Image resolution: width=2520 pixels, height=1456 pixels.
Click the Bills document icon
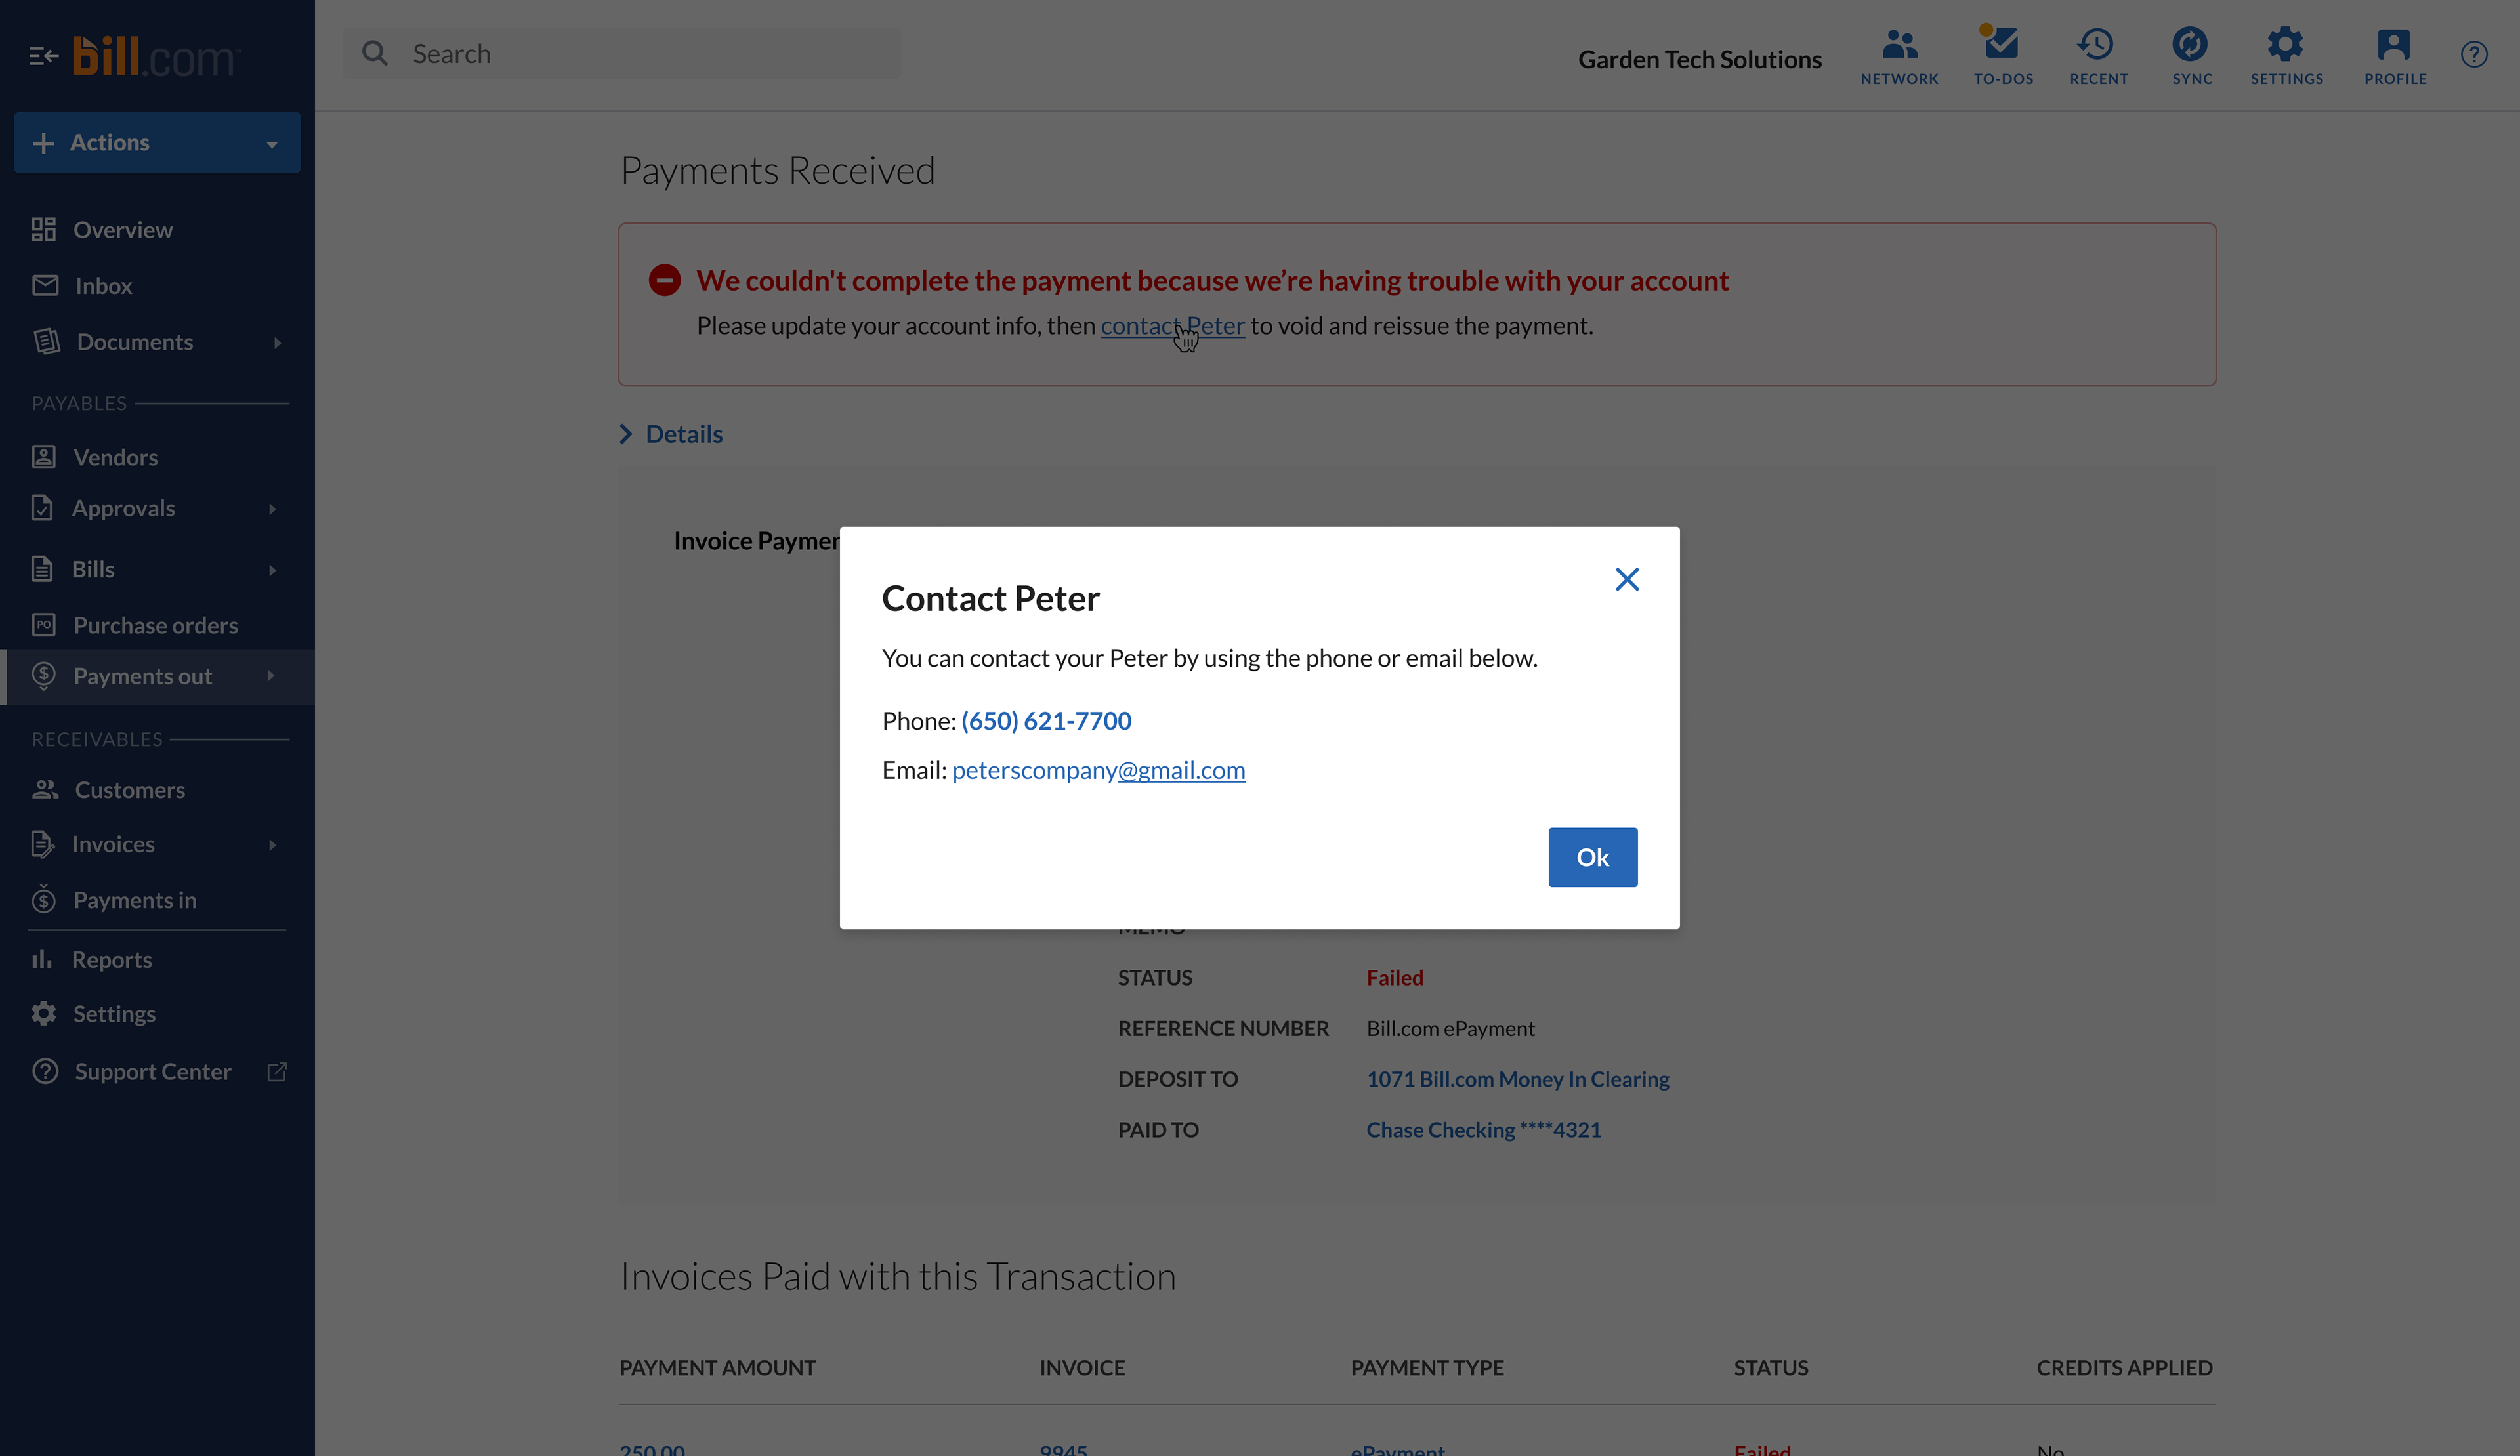[42, 569]
